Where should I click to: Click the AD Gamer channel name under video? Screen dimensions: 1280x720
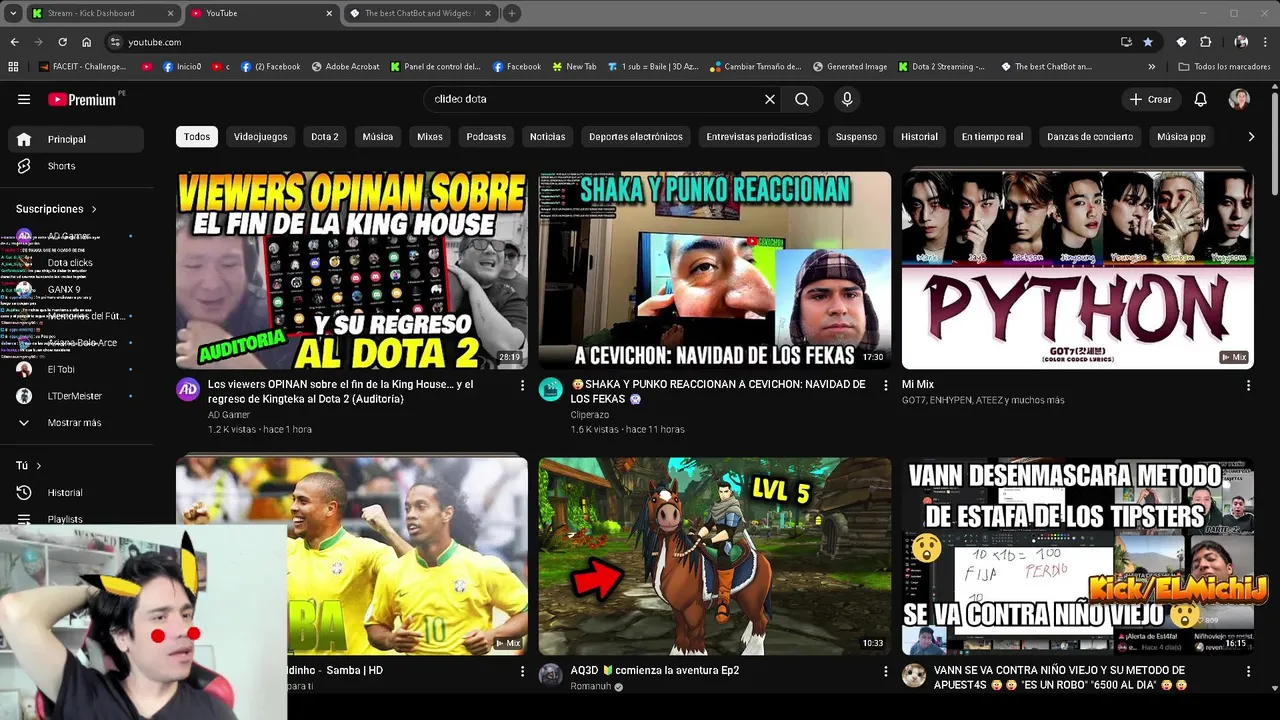229,415
